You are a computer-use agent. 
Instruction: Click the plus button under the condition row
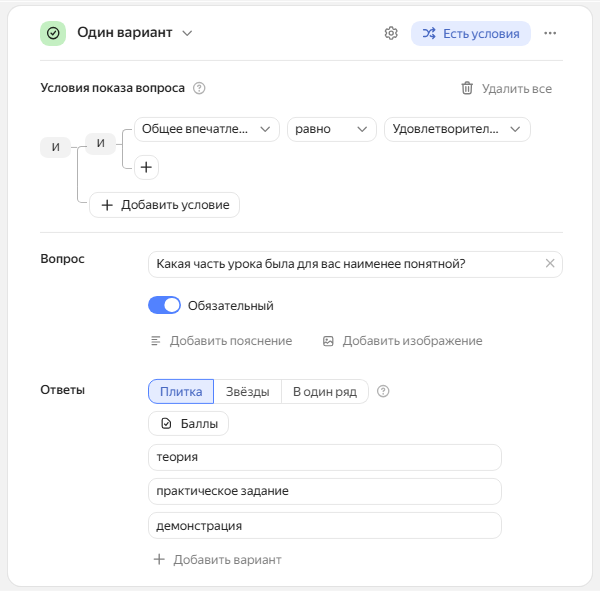click(146, 167)
